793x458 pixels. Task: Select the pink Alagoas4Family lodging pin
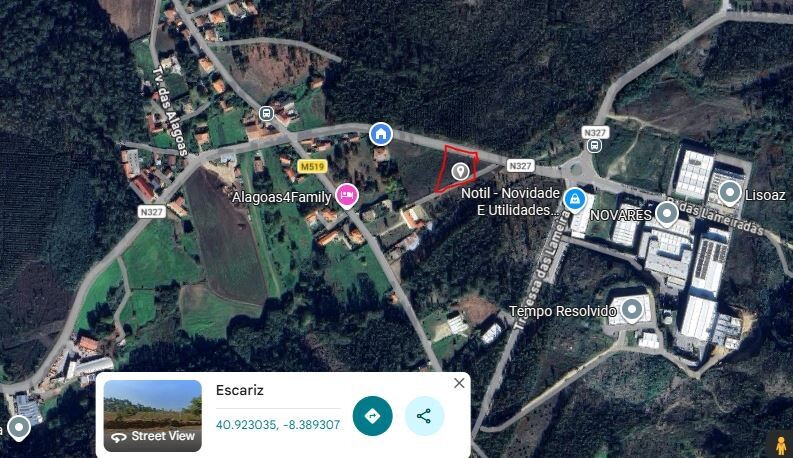(346, 197)
